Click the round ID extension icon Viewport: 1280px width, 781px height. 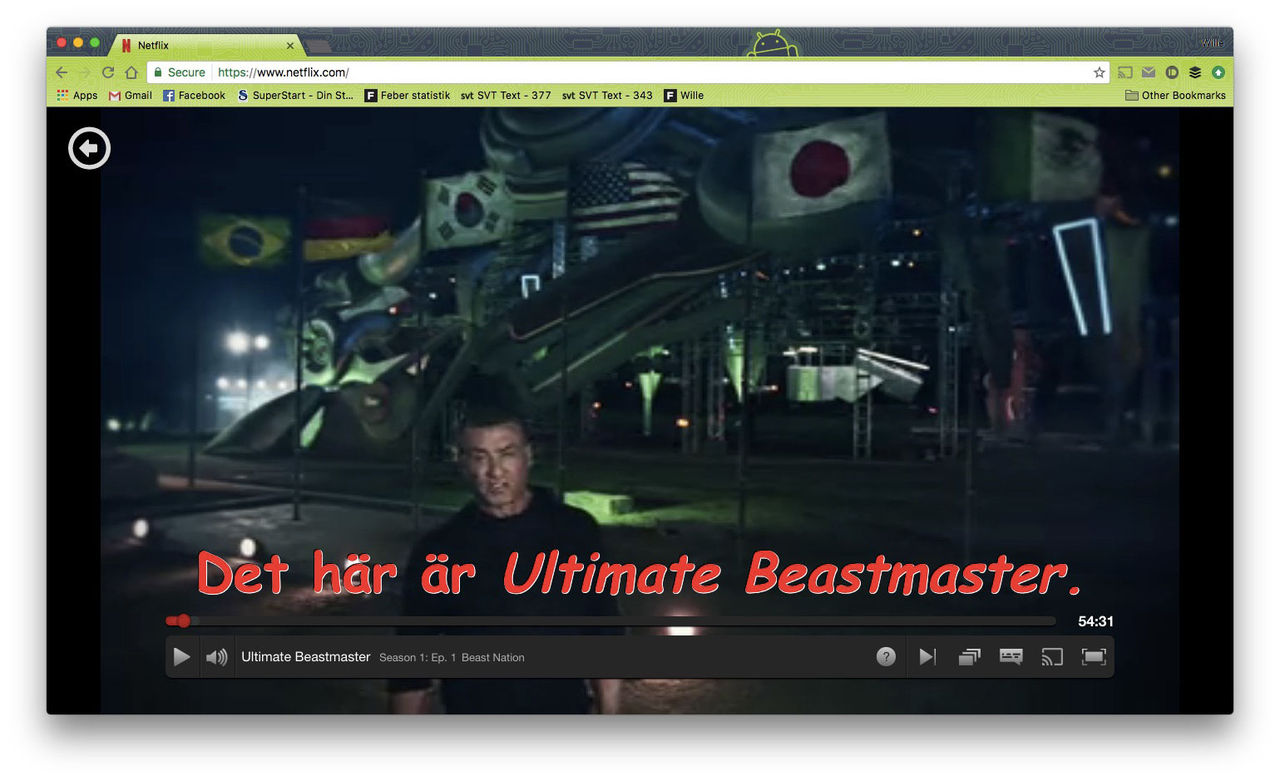pyautogui.click(x=1171, y=72)
